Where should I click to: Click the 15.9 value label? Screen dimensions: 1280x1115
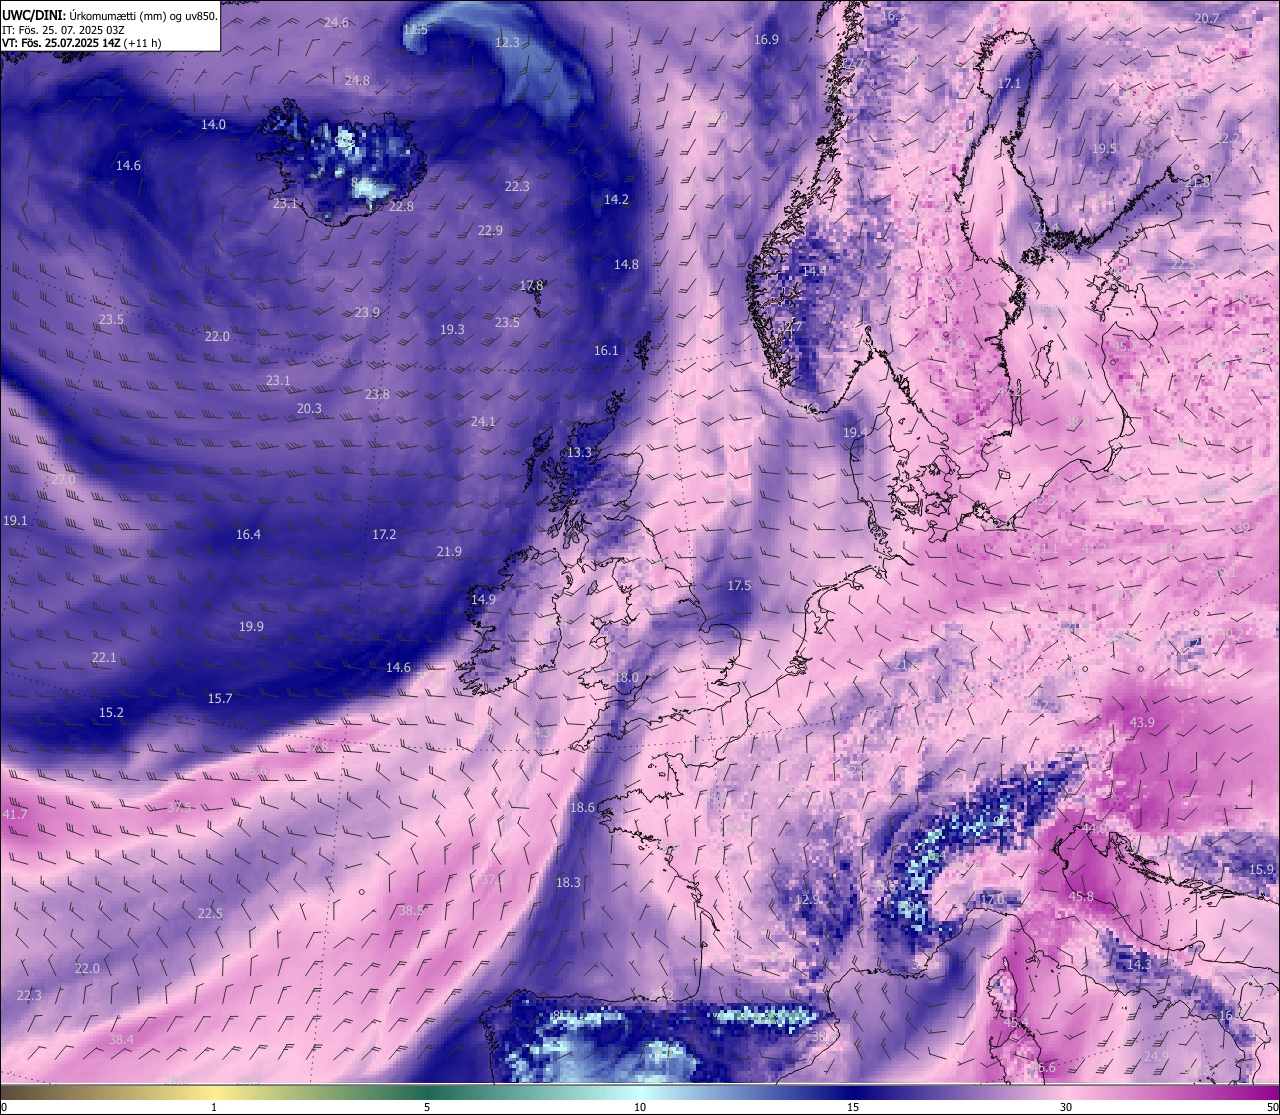click(1262, 869)
